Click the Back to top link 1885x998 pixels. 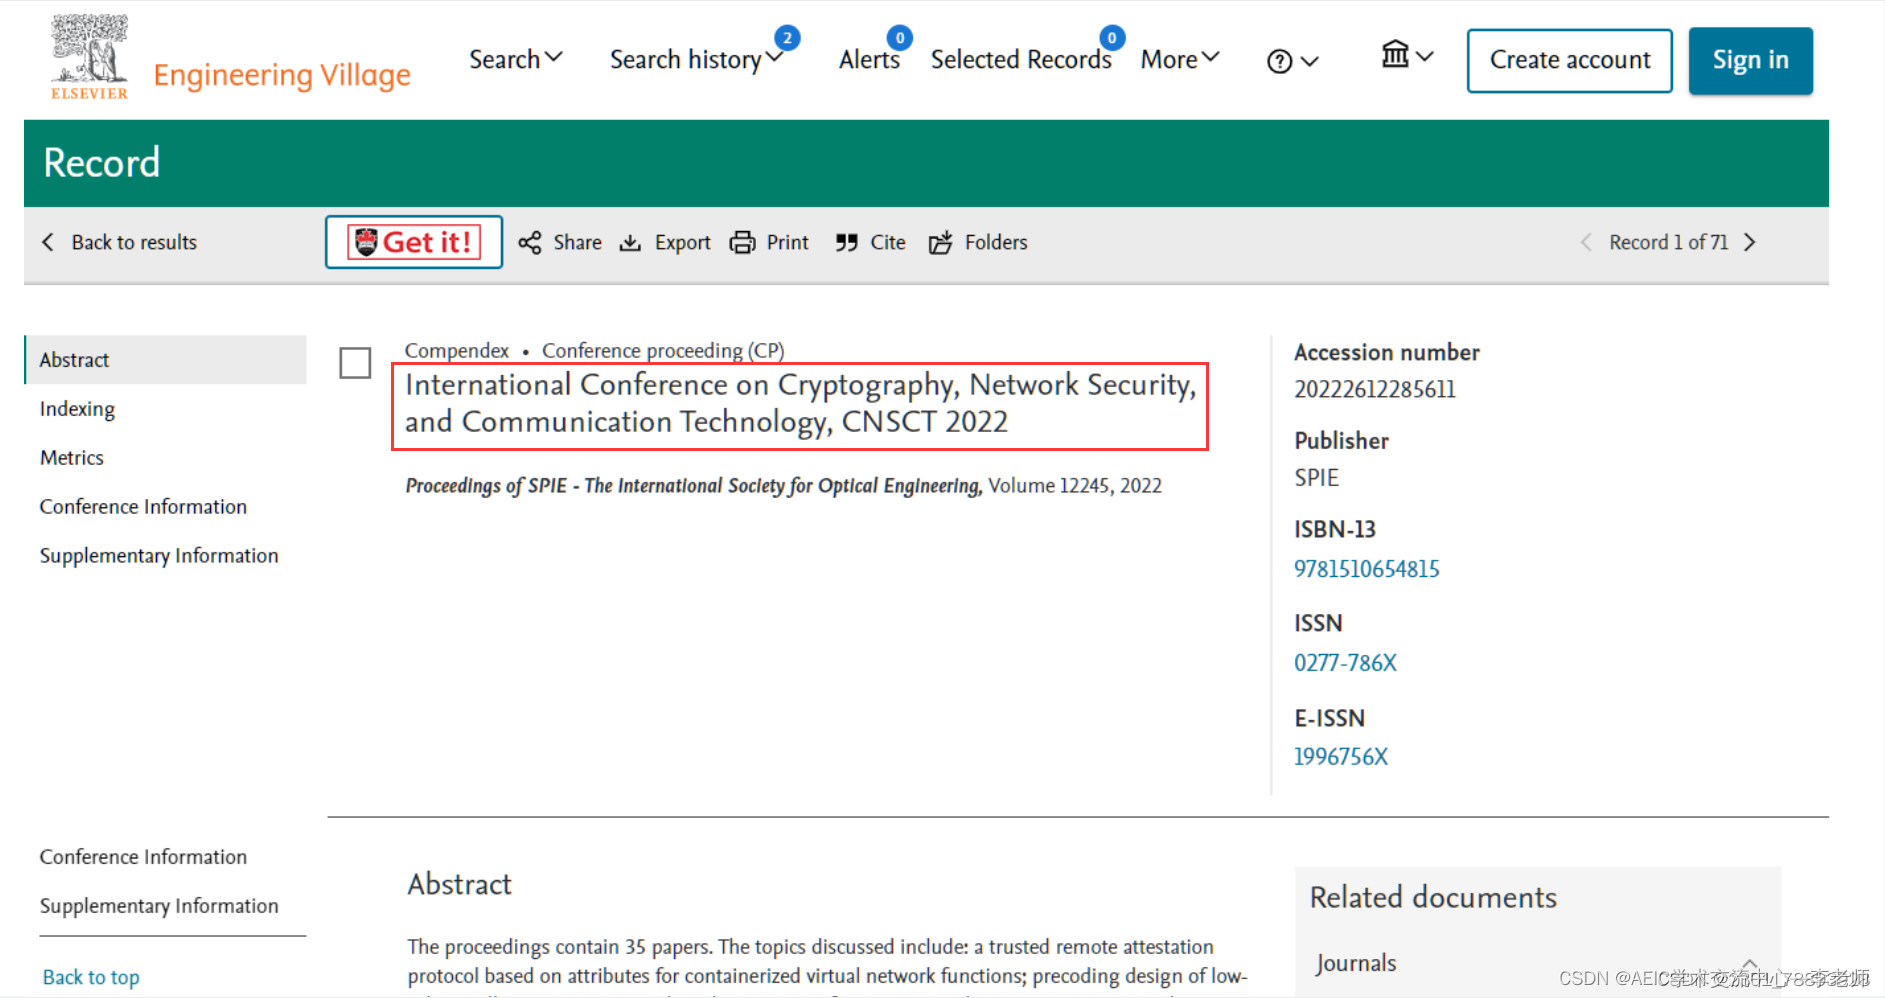click(91, 977)
